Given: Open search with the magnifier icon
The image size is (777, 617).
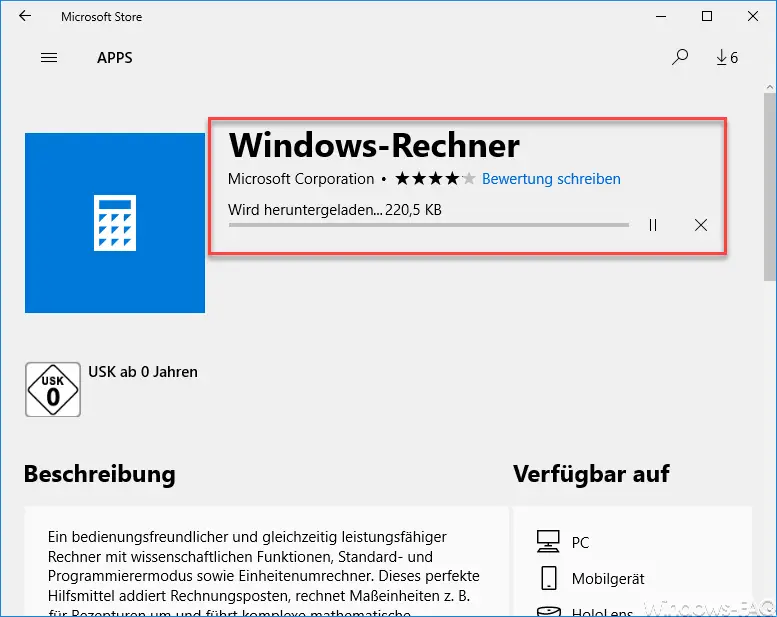Looking at the screenshot, I should (x=680, y=57).
